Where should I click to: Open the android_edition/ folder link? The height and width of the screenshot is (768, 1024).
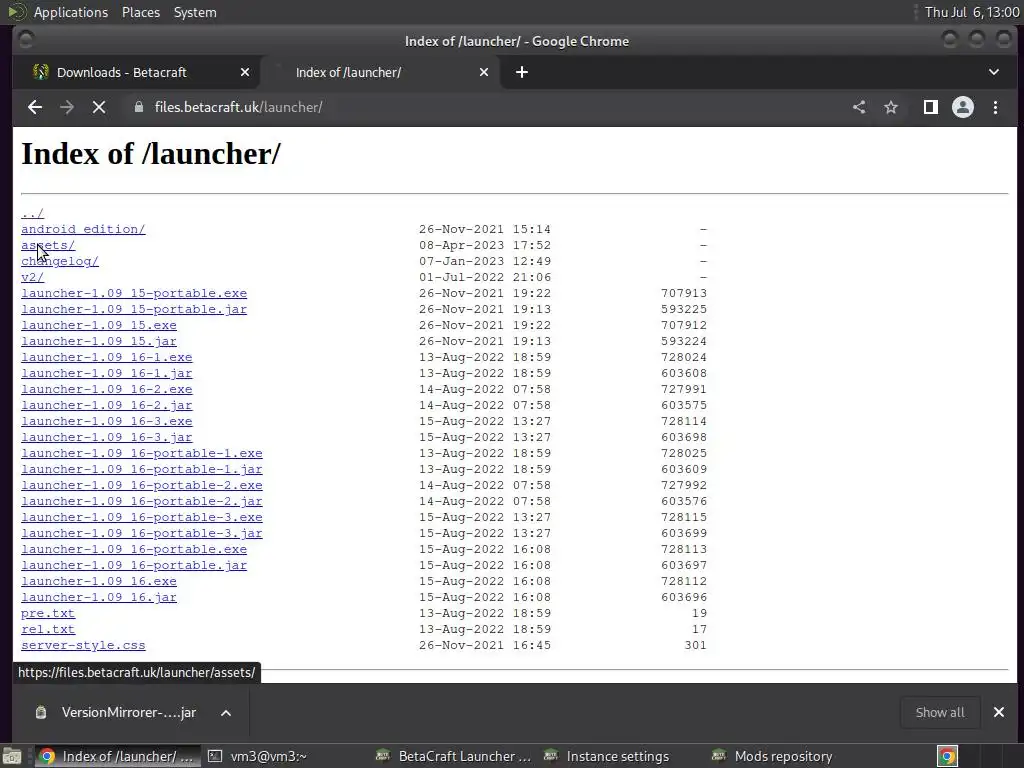pos(83,229)
